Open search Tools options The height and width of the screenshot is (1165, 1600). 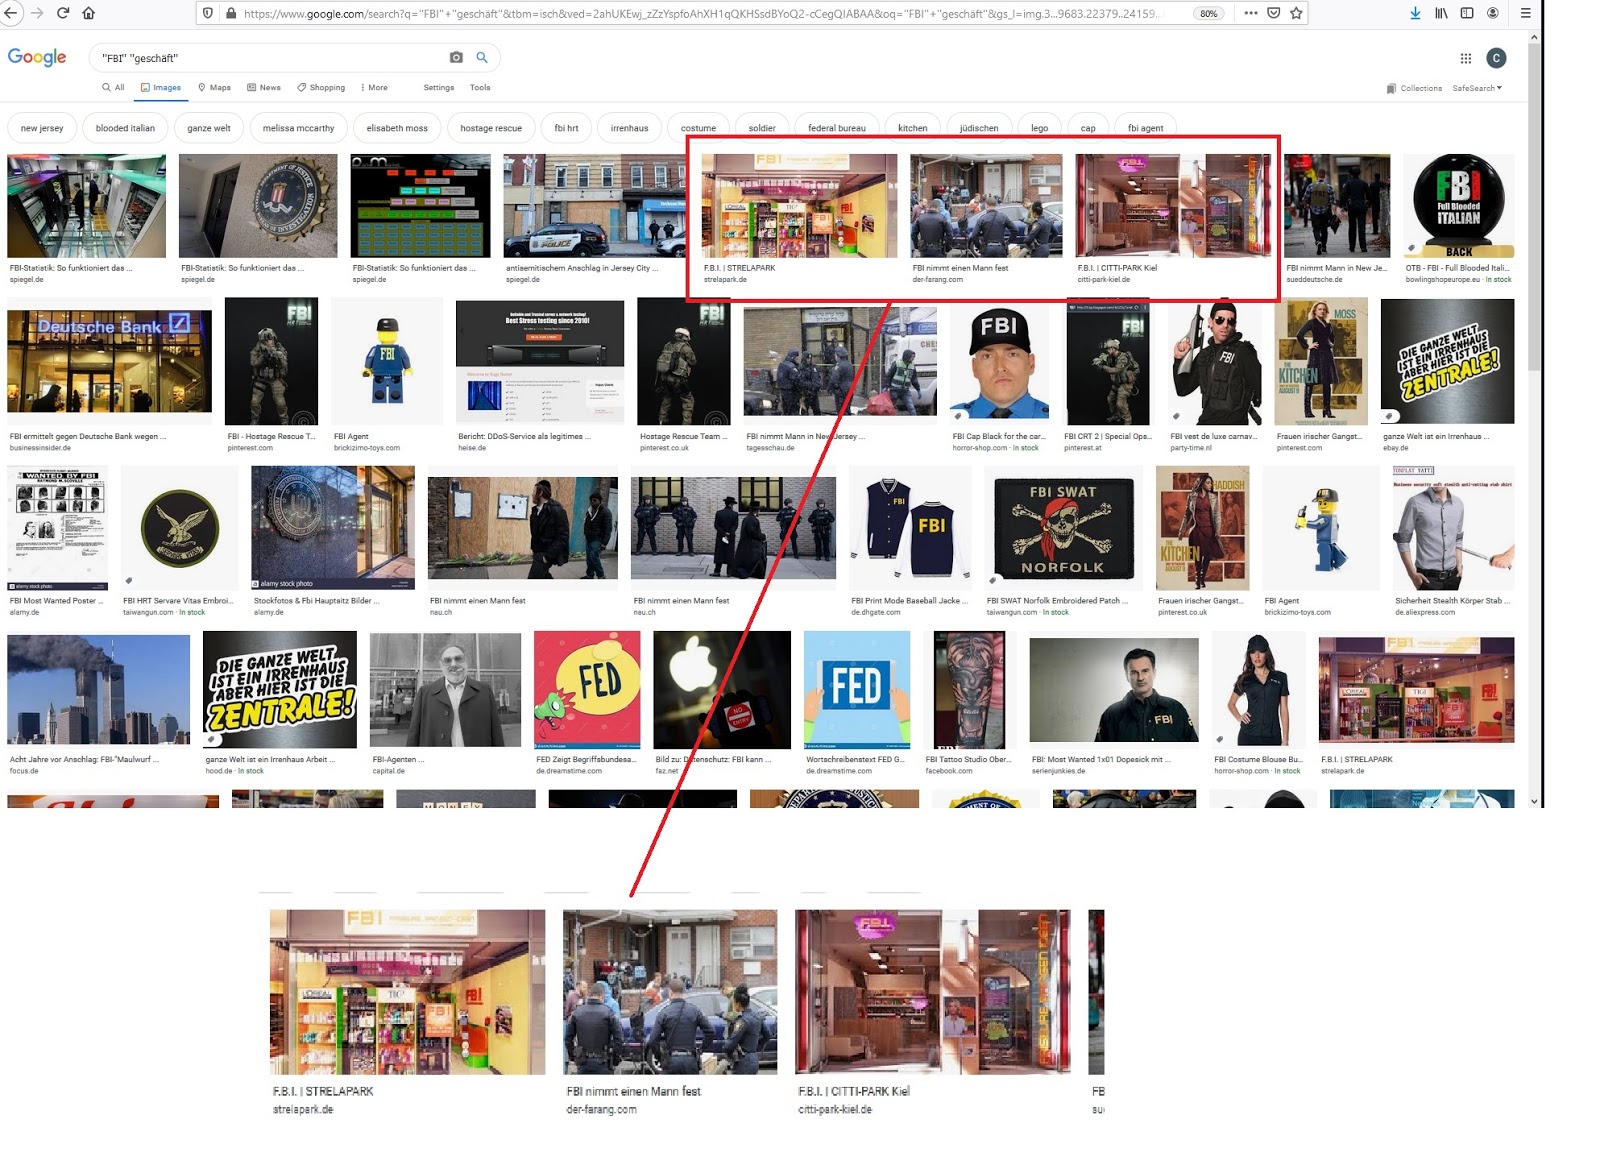[480, 87]
